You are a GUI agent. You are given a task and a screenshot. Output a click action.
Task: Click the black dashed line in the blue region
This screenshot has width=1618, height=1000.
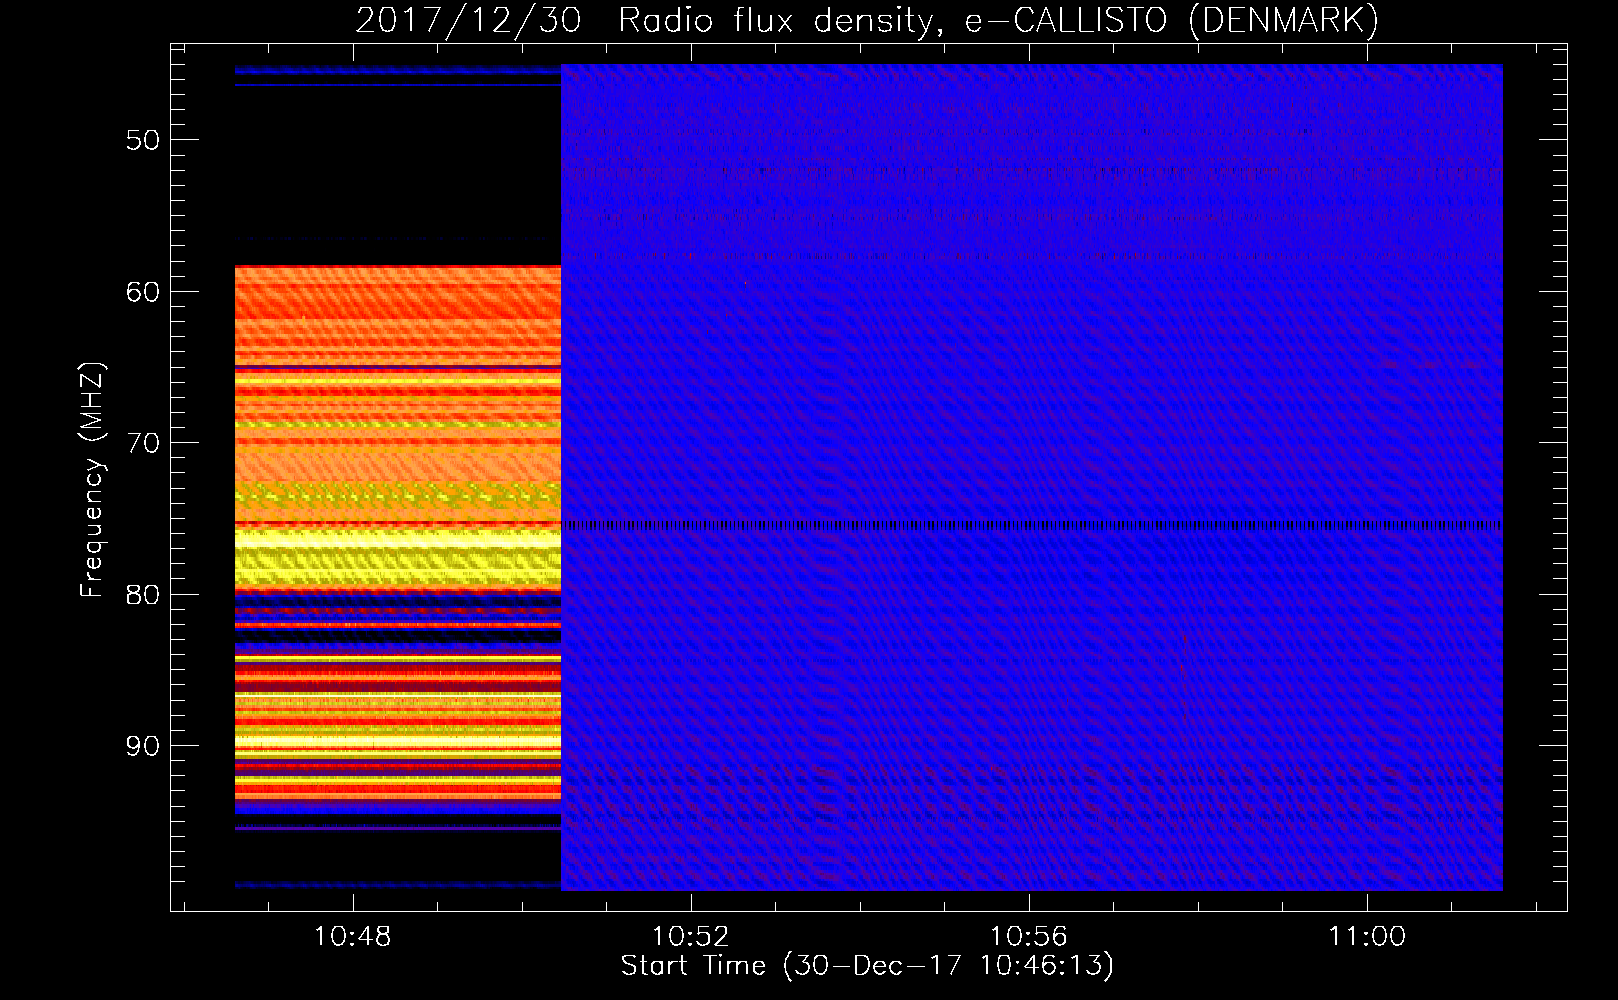(x=1032, y=525)
